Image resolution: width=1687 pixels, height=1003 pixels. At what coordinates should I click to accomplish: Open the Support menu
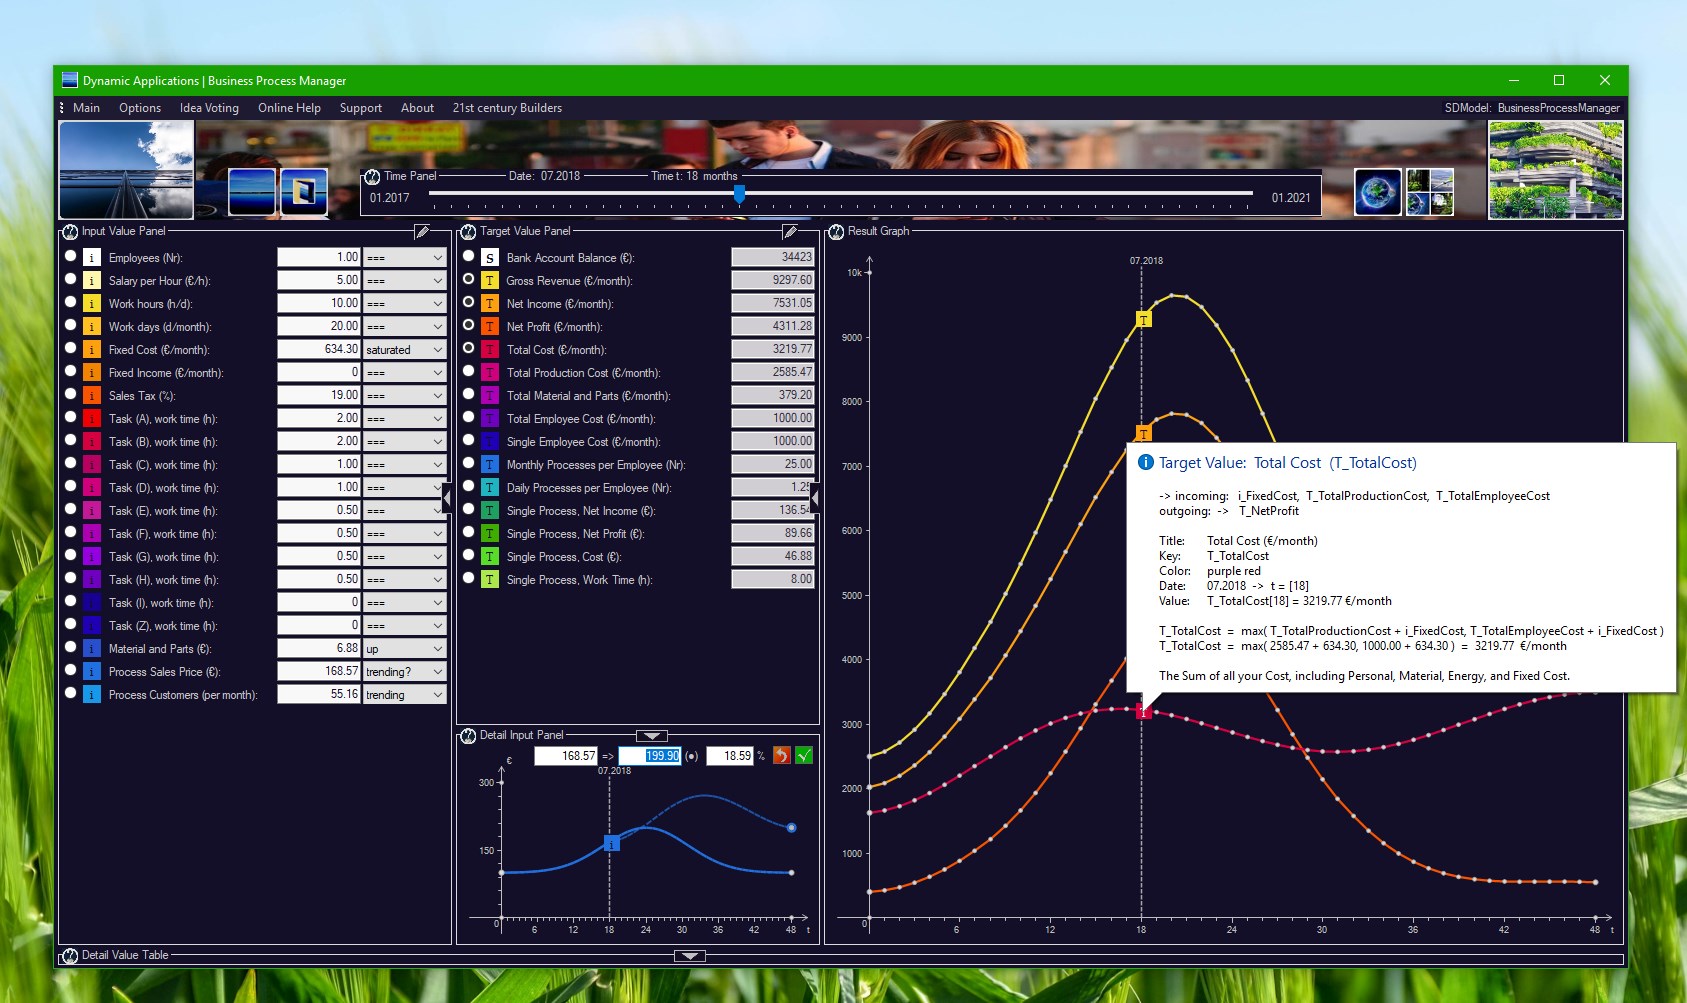pos(360,108)
